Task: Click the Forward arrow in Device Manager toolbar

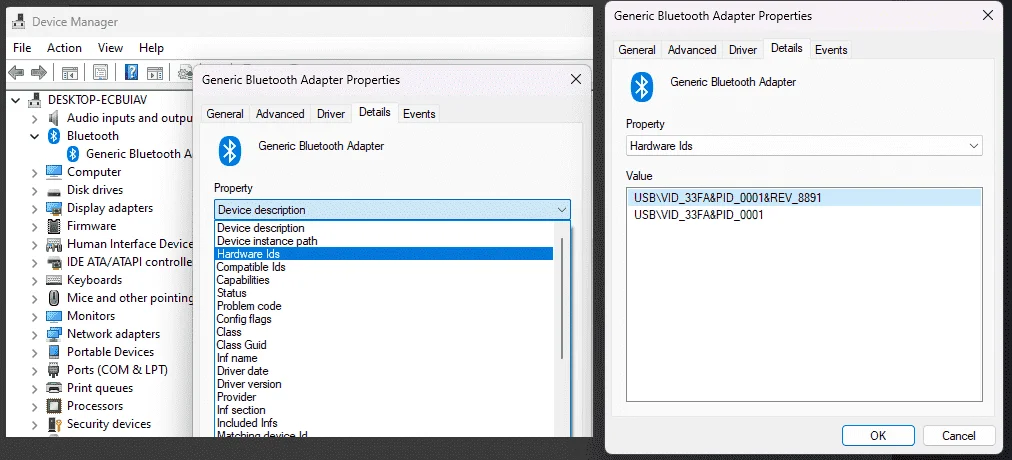Action: [x=39, y=72]
